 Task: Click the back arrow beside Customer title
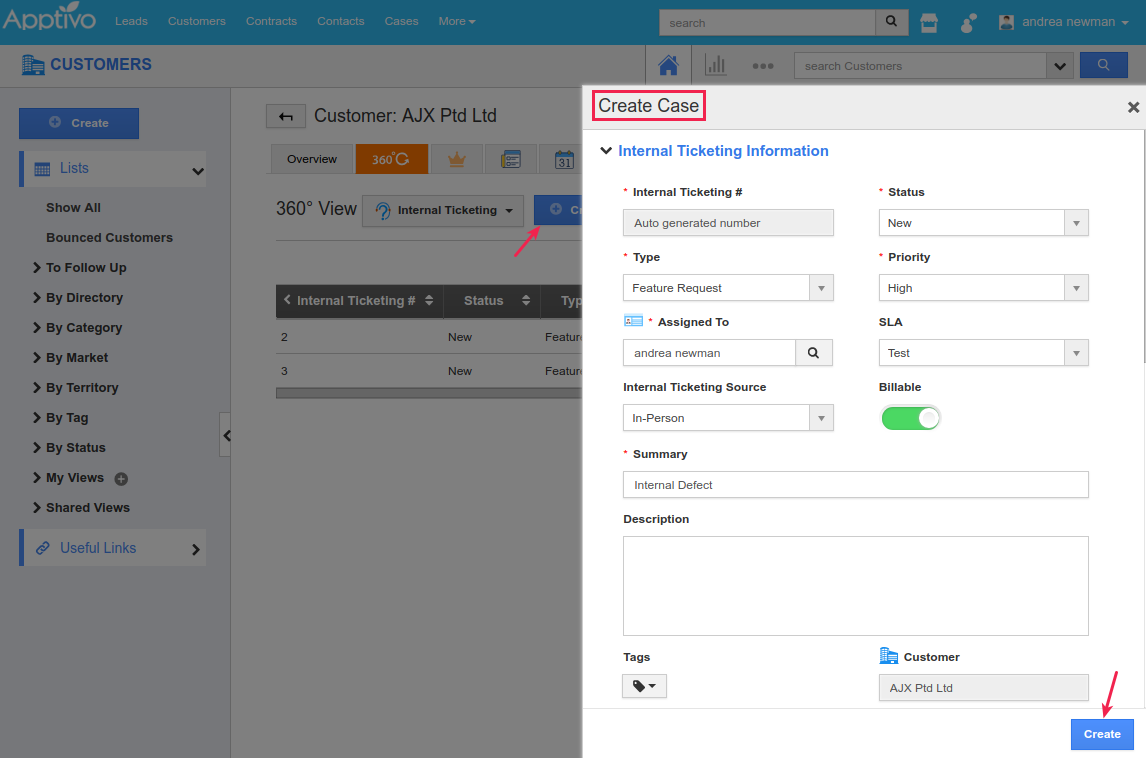coord(286,116)
